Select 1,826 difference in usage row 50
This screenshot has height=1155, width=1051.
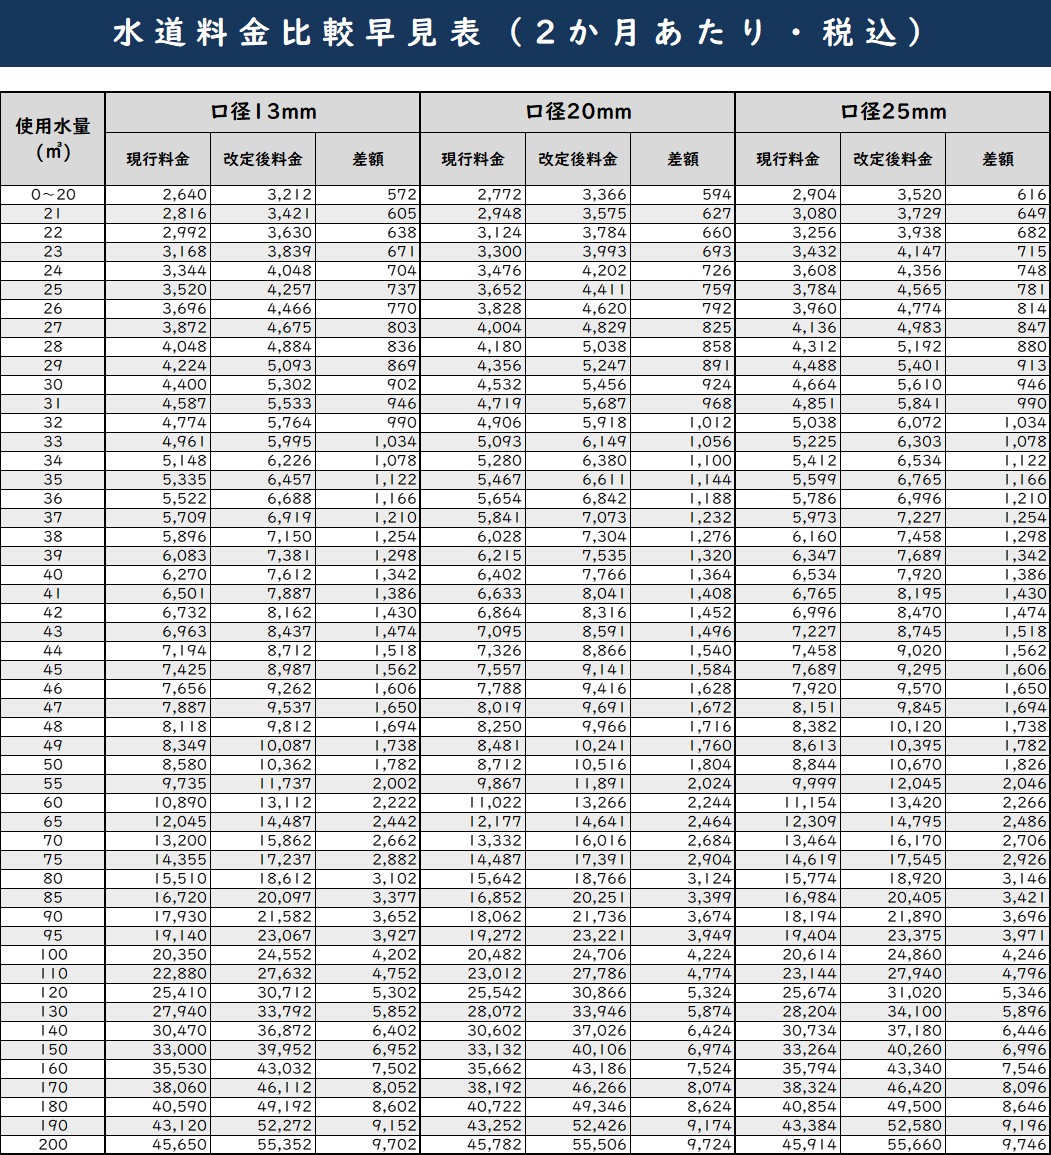1025,765
